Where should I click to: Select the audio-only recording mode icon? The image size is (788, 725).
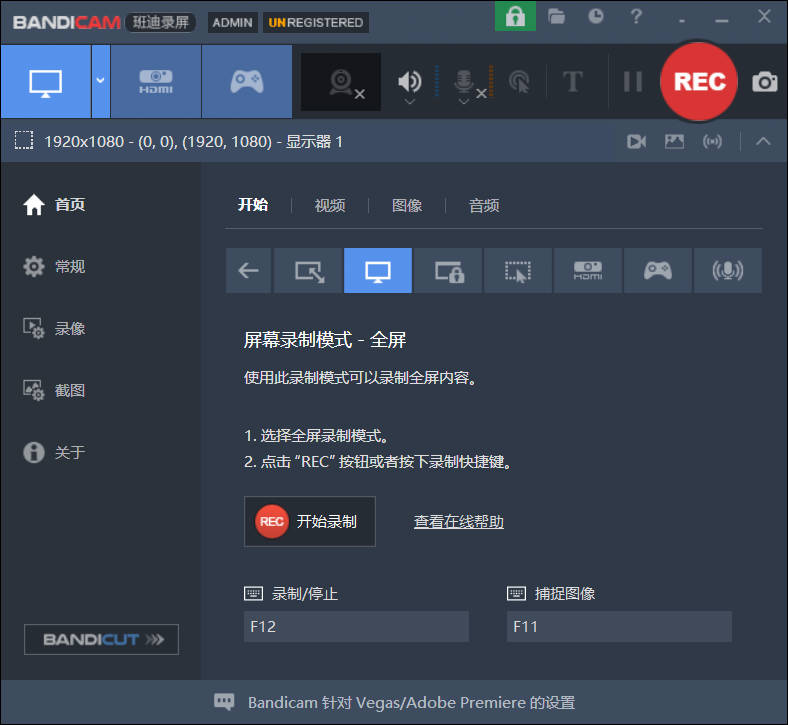click(727, 270)
